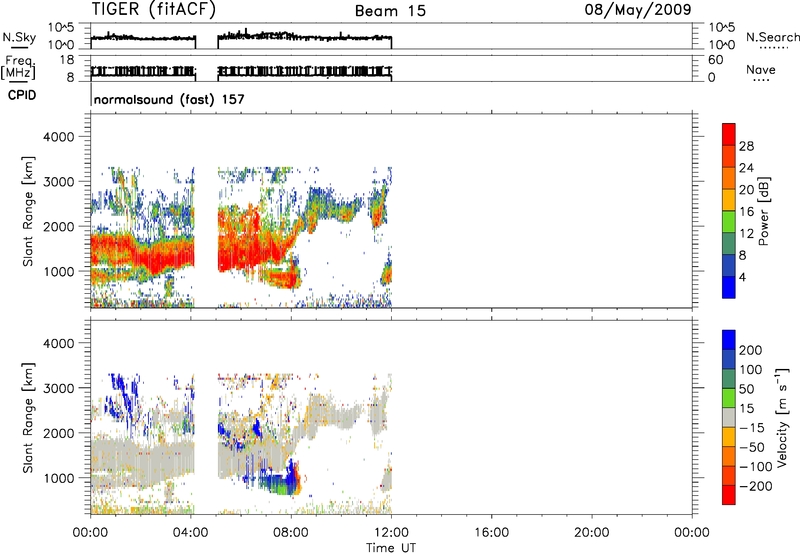This screenshot has height=554, width=800.
Task: Click the gray band of velocity colorbar
Action: (729, 418)
